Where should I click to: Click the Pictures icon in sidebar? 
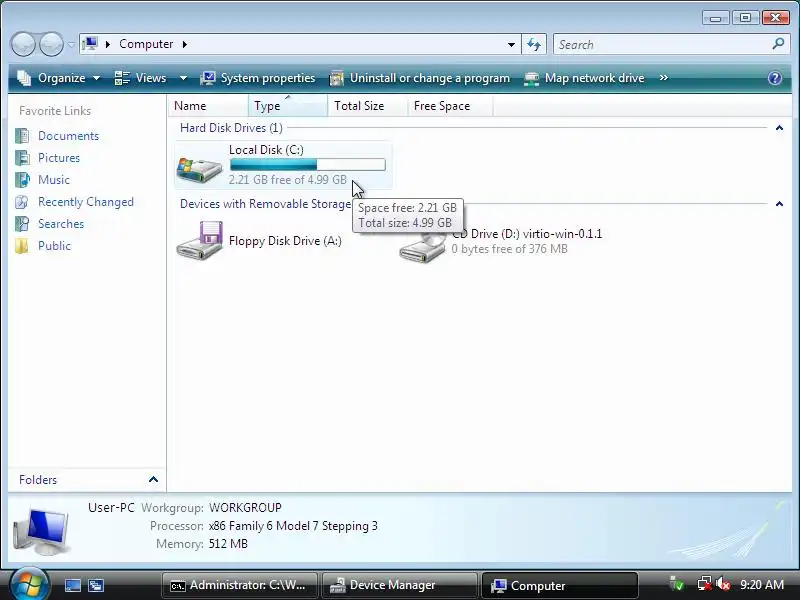point(22,158)
